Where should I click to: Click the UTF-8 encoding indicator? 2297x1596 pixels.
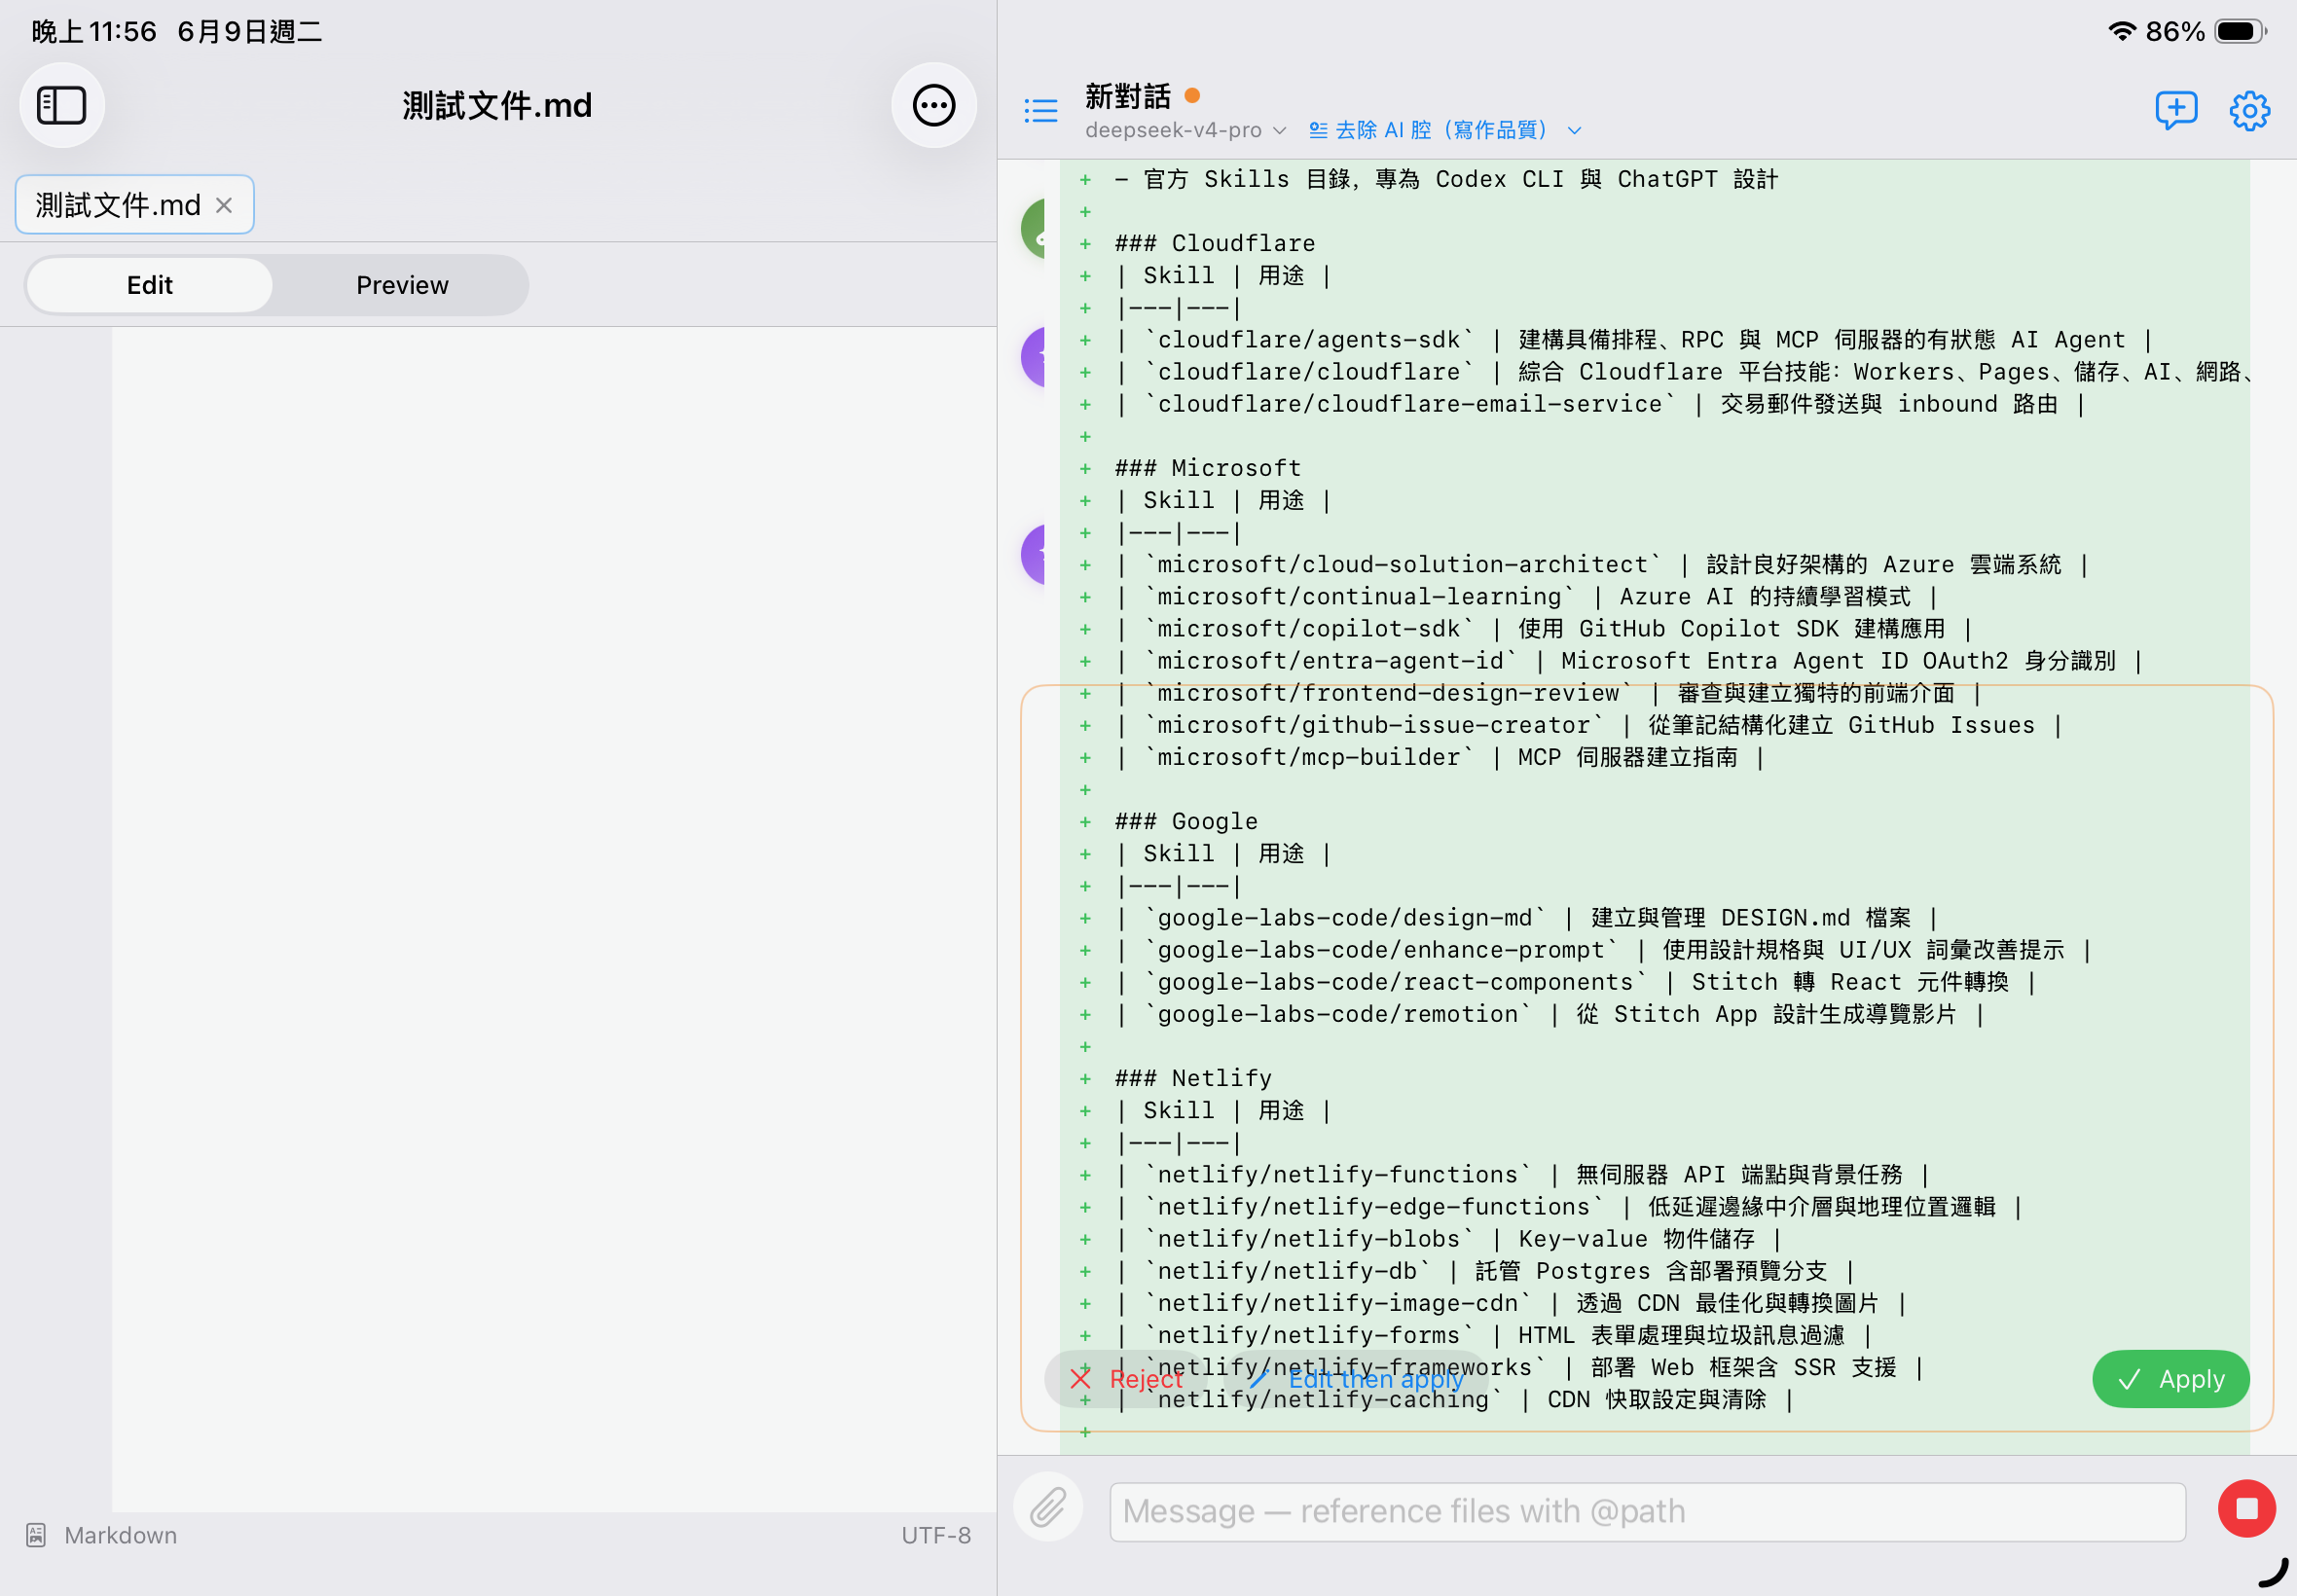click(936, 1535)
